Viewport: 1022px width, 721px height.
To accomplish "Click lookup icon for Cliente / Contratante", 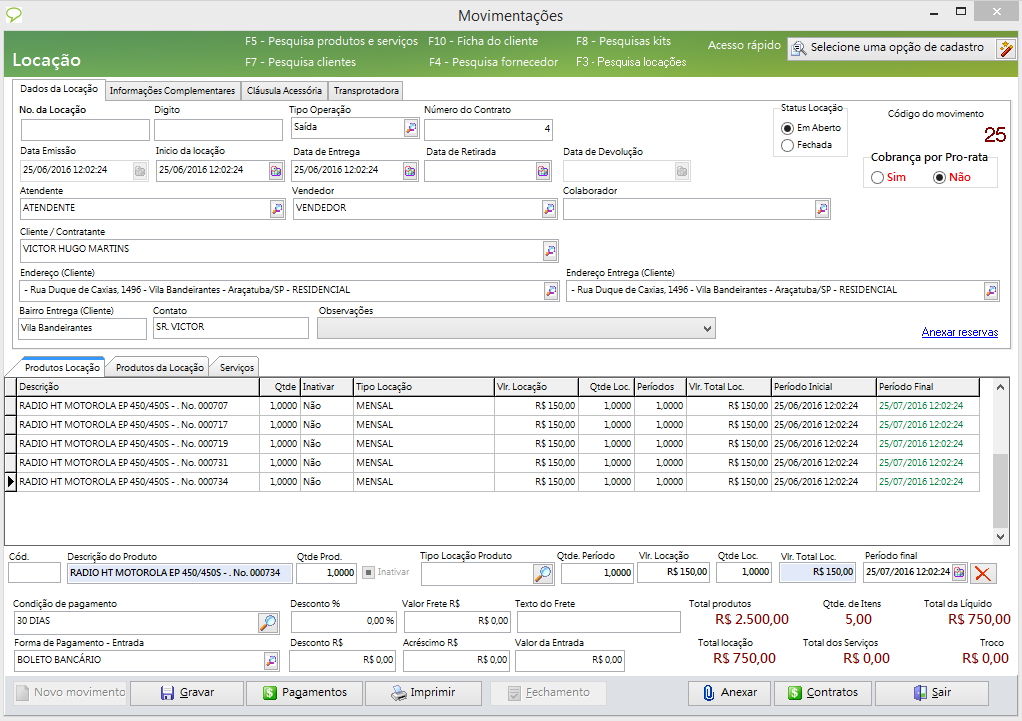I will click(x=550, y=250).
